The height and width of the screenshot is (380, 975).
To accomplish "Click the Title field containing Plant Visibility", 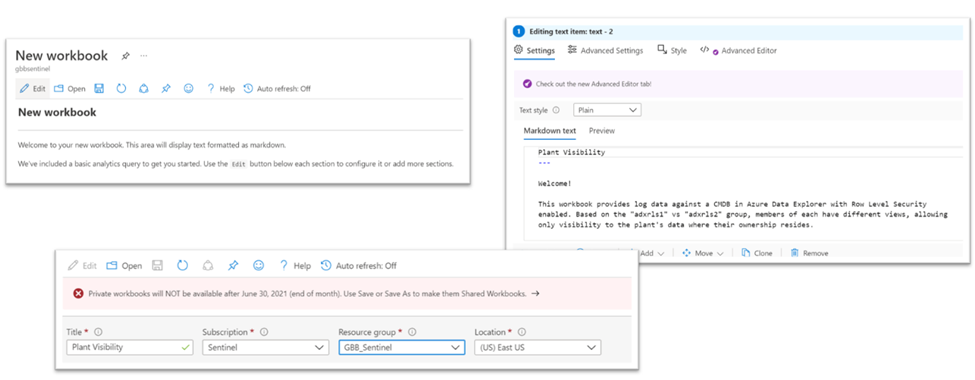I will (x=129, y=348).
